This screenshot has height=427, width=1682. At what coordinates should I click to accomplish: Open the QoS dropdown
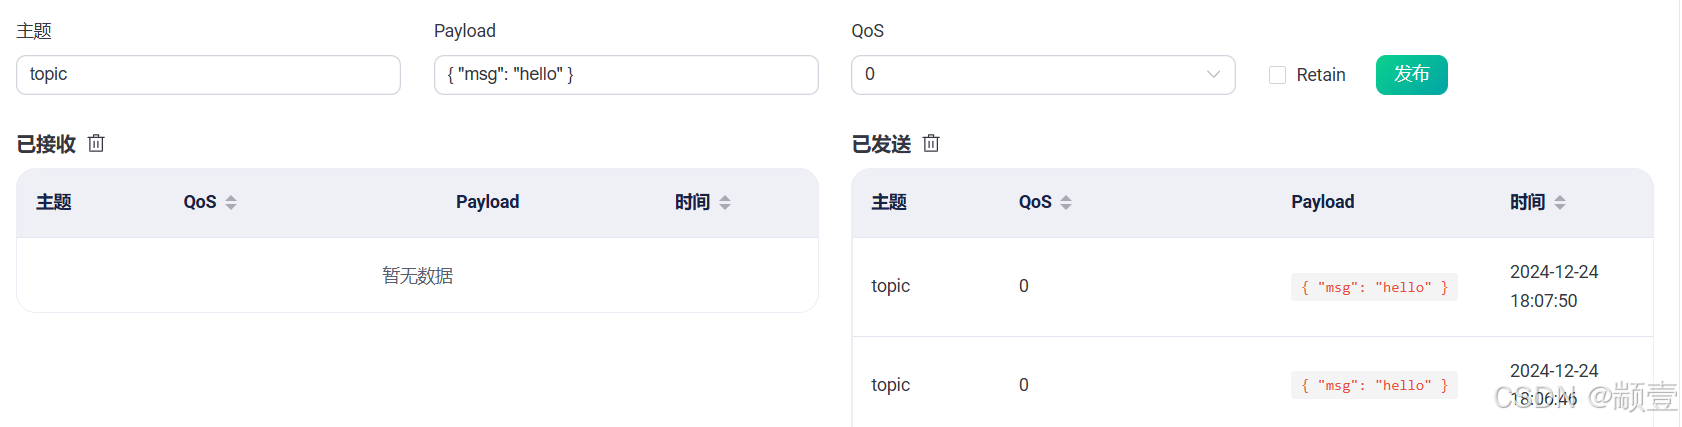(1030, 75)
